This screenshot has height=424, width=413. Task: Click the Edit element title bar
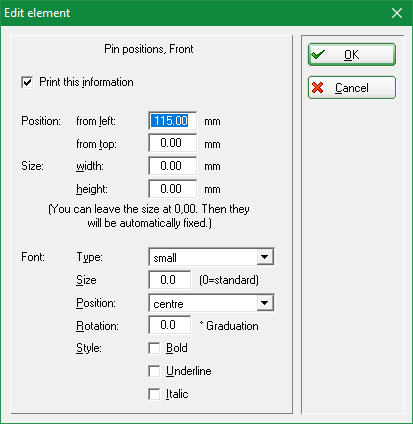[193, 13]
